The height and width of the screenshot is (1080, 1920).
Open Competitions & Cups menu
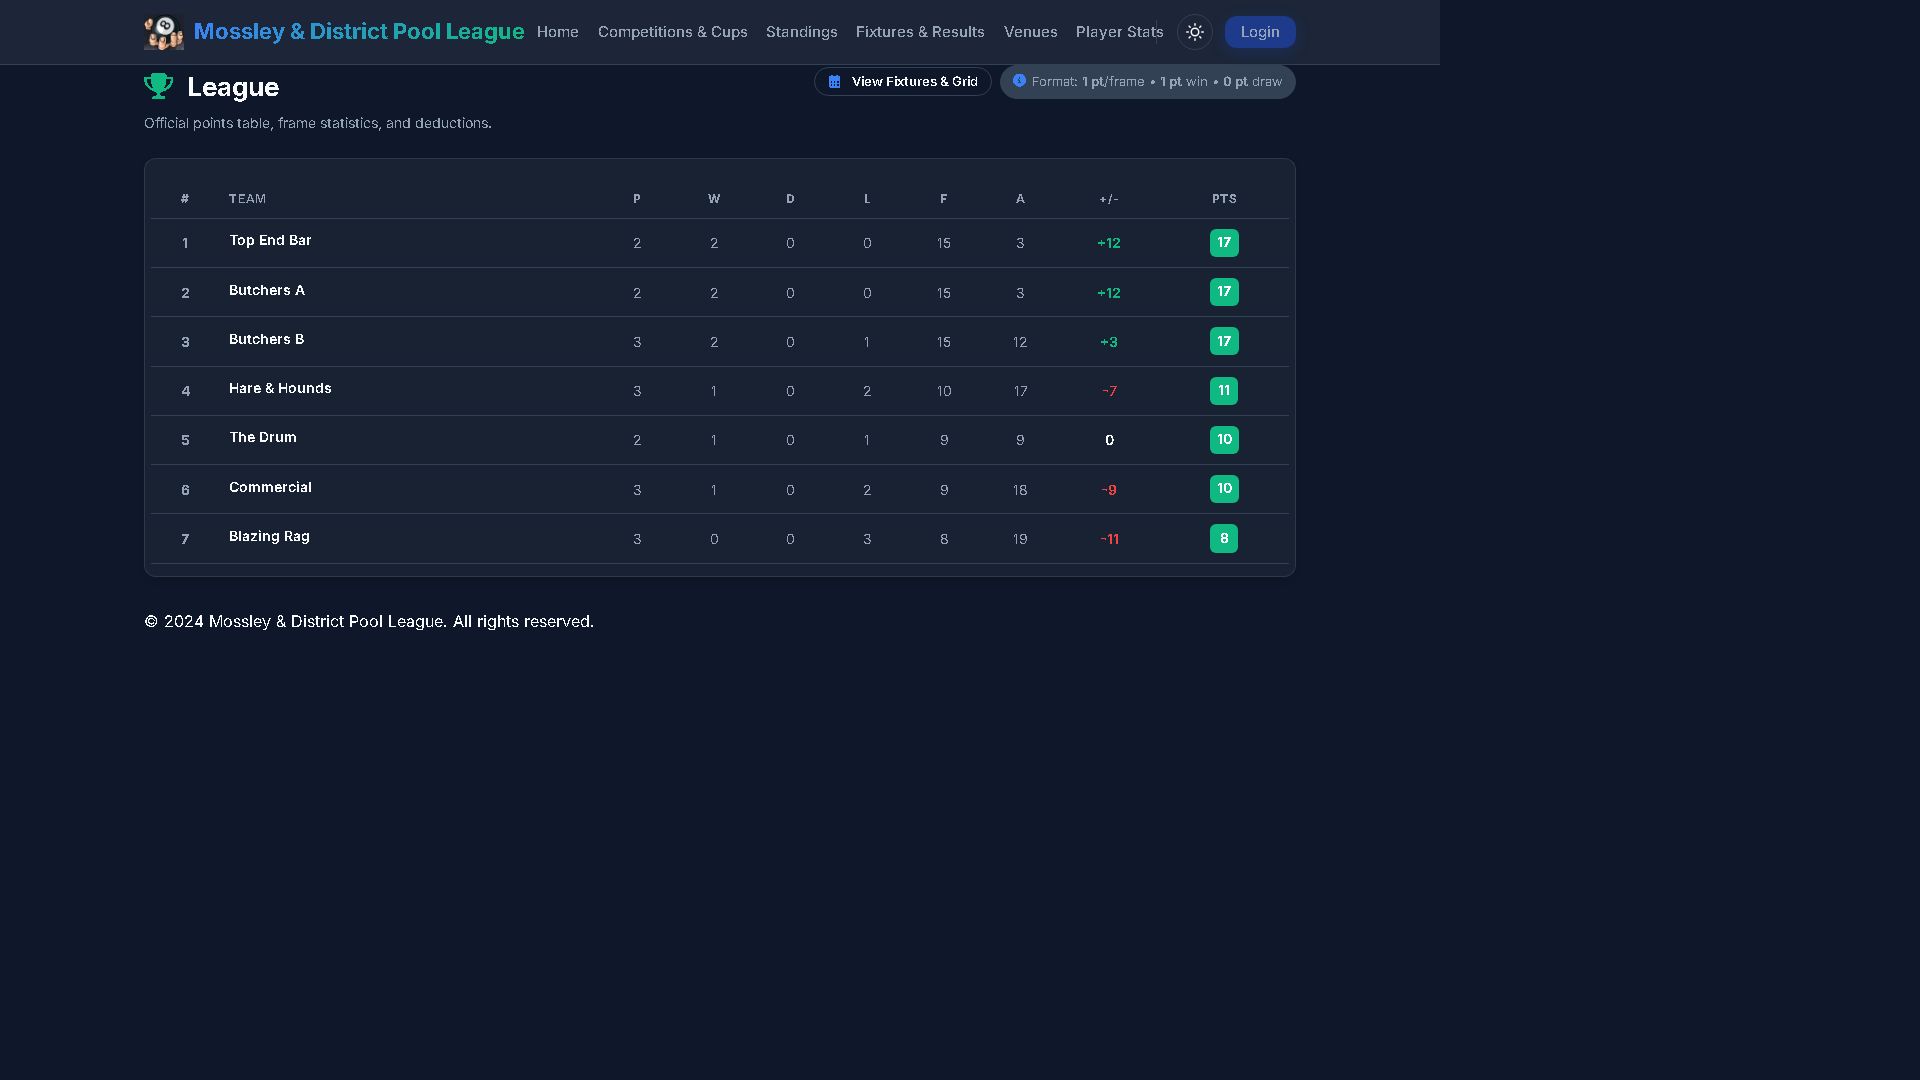click(x=673, y=32)
